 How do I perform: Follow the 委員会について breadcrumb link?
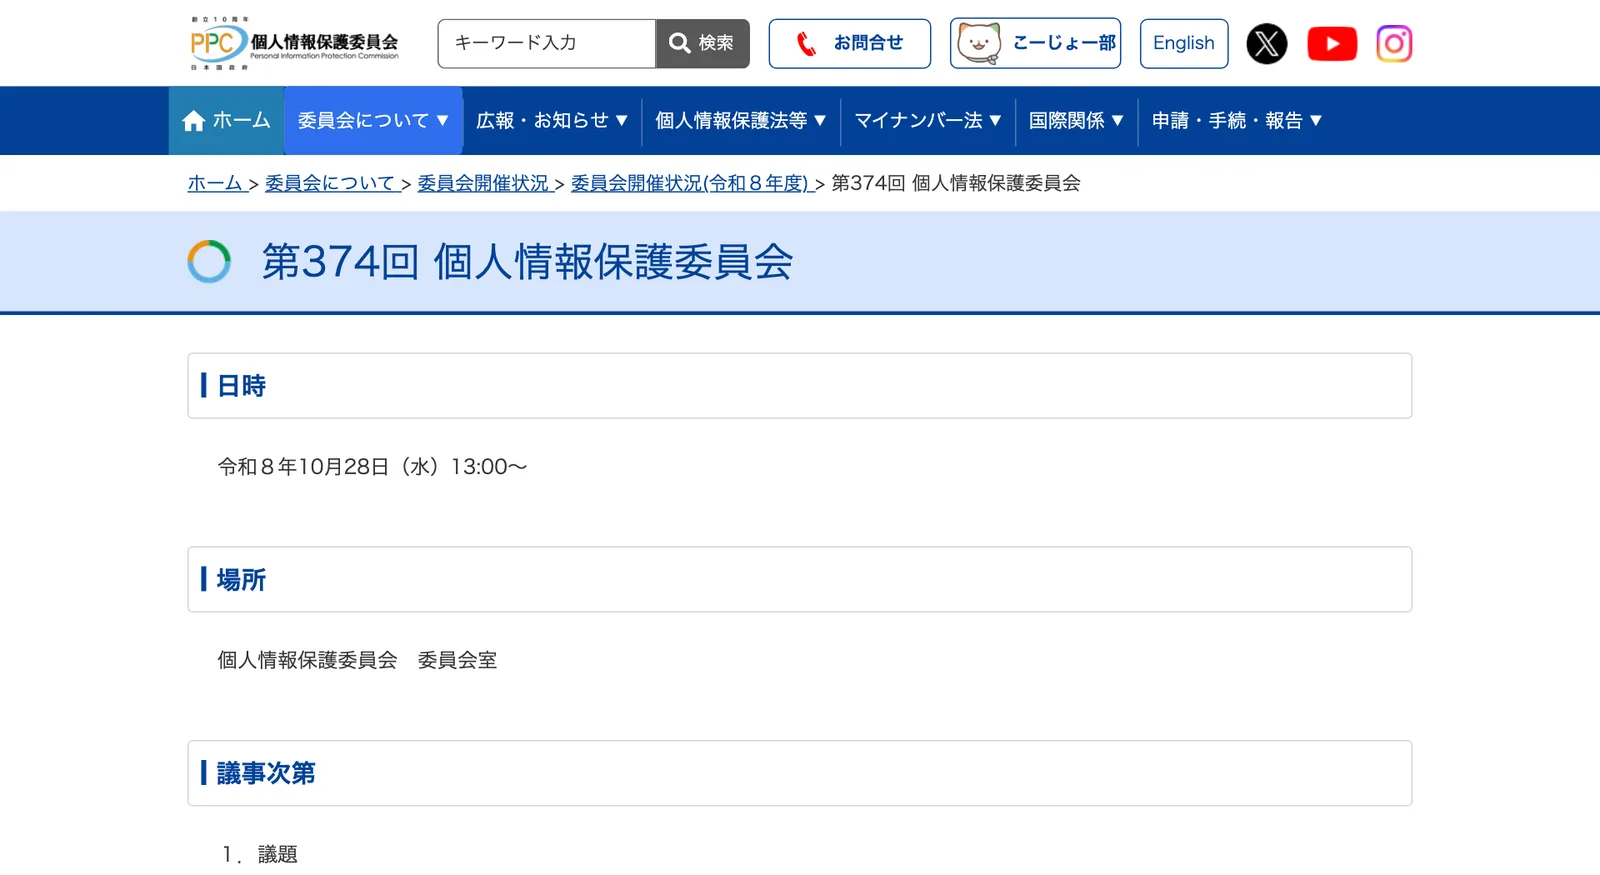click(331, 183)
